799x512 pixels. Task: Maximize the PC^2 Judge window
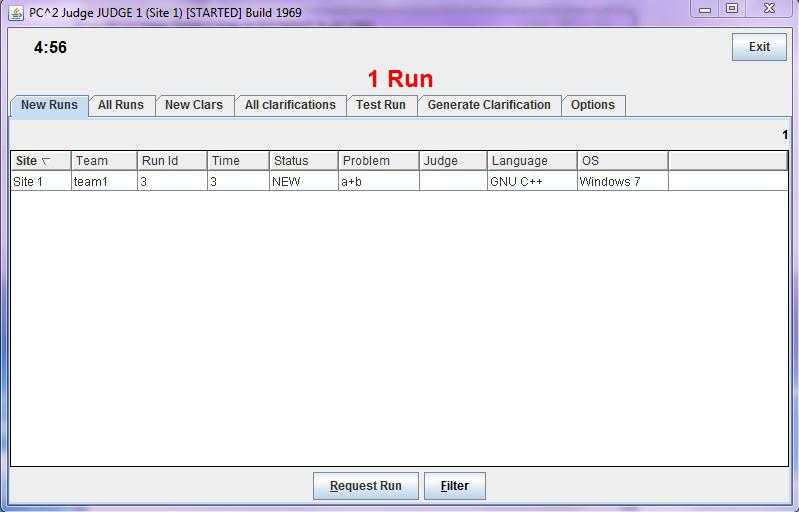pyautogui.click(x=732, y=9)
